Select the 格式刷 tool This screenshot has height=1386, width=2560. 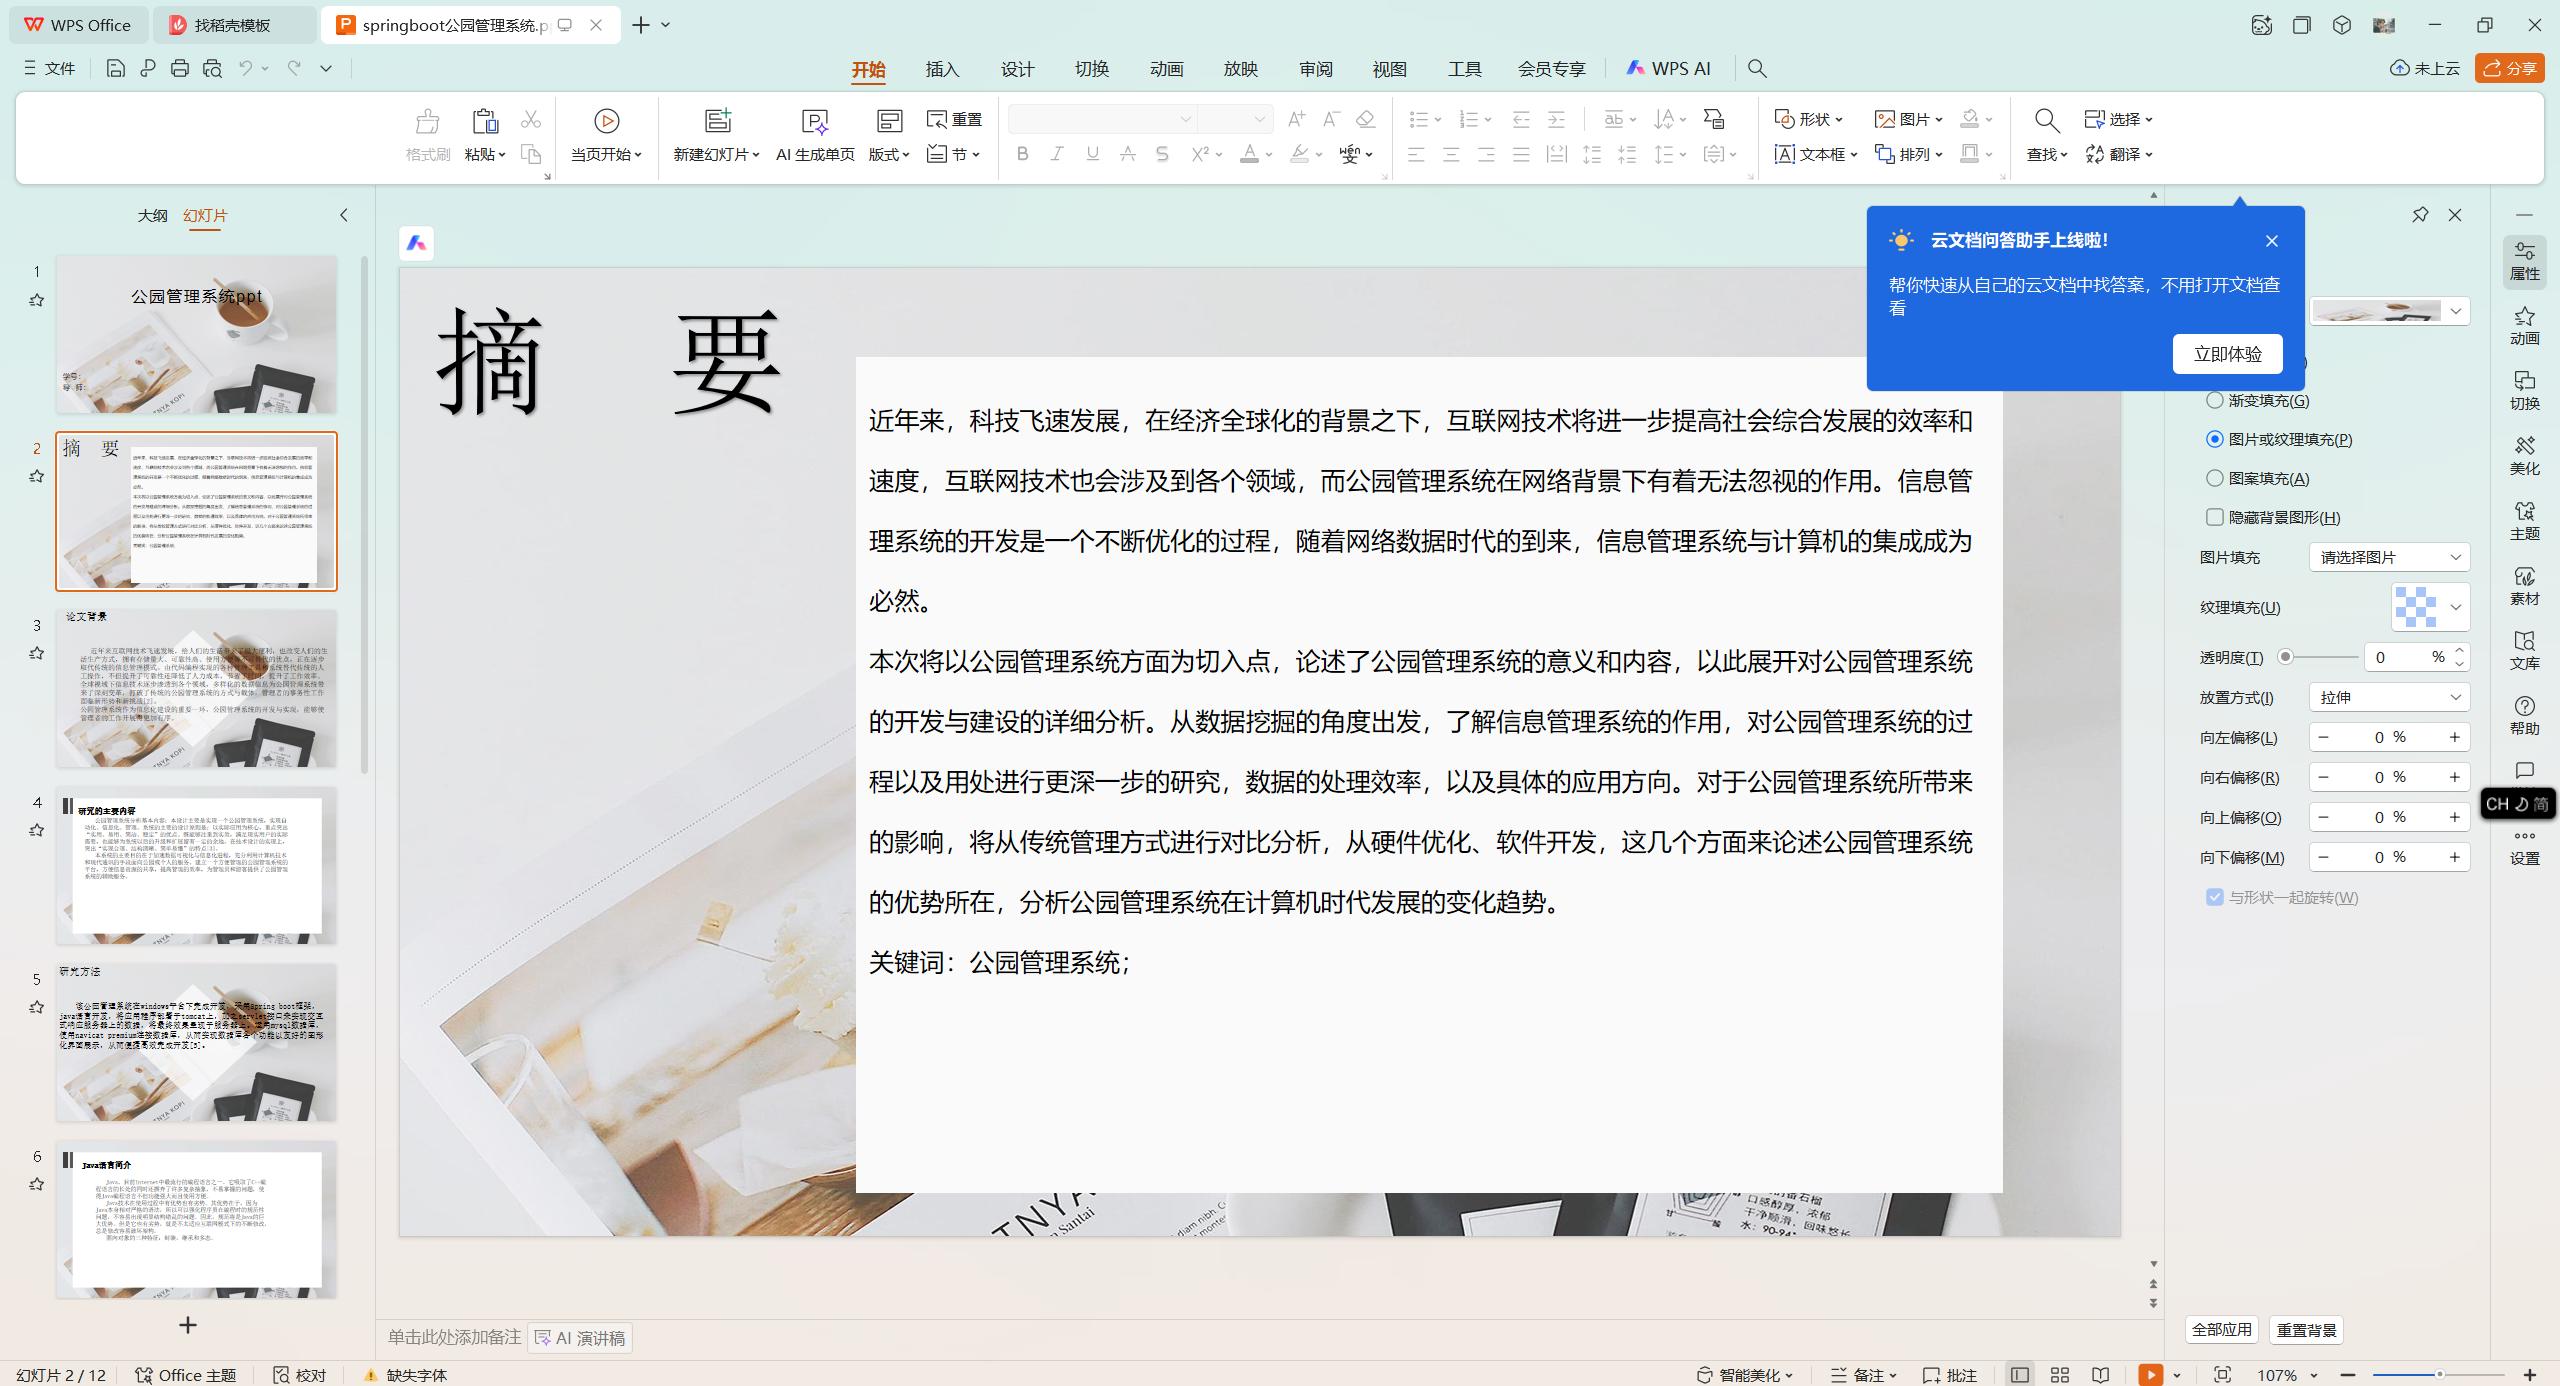(426, 133)
